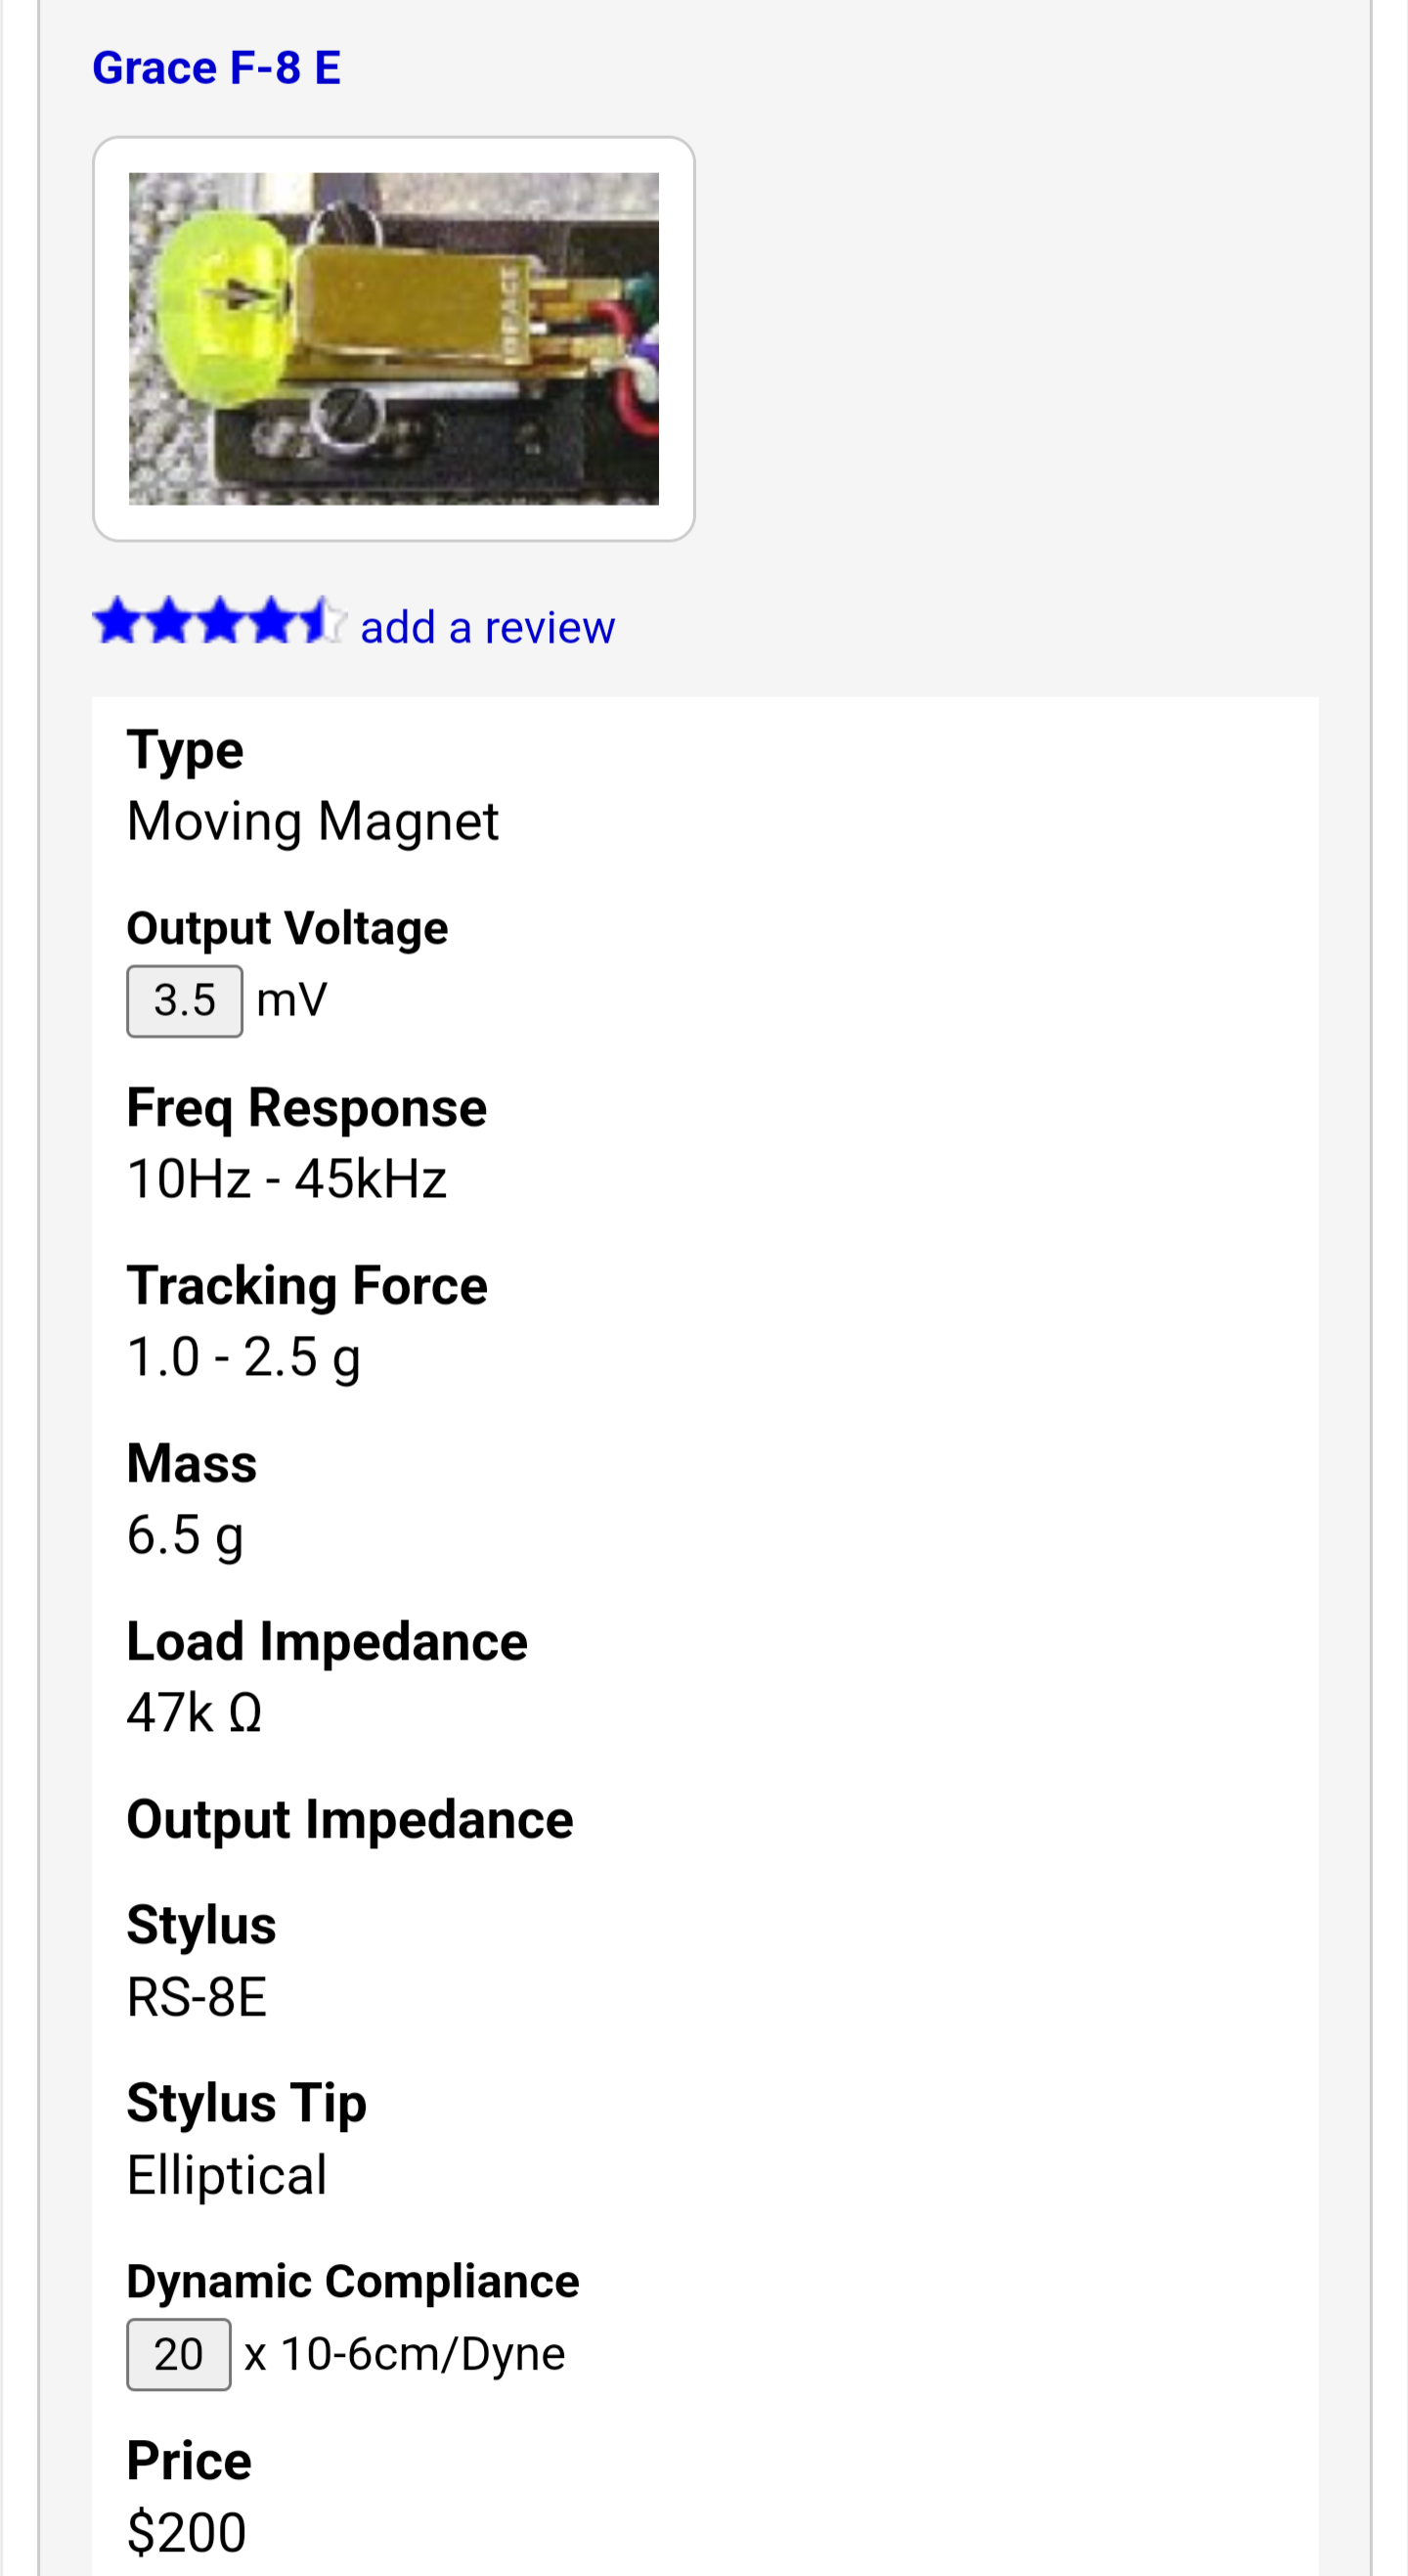Click the 6.5 g mass value
This screenshot has width=1408, height=2576.
pyautogui.click(x=185, y=1535)
